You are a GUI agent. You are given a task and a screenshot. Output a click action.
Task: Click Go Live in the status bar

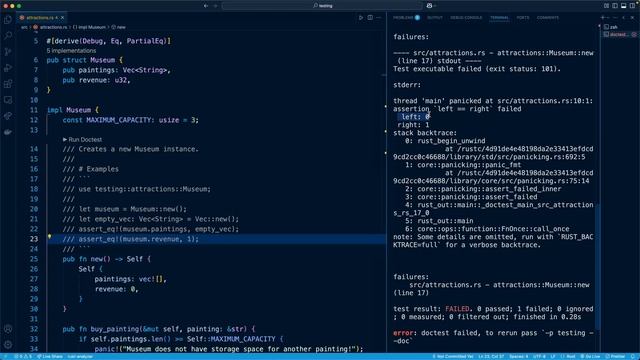point(590,356)
